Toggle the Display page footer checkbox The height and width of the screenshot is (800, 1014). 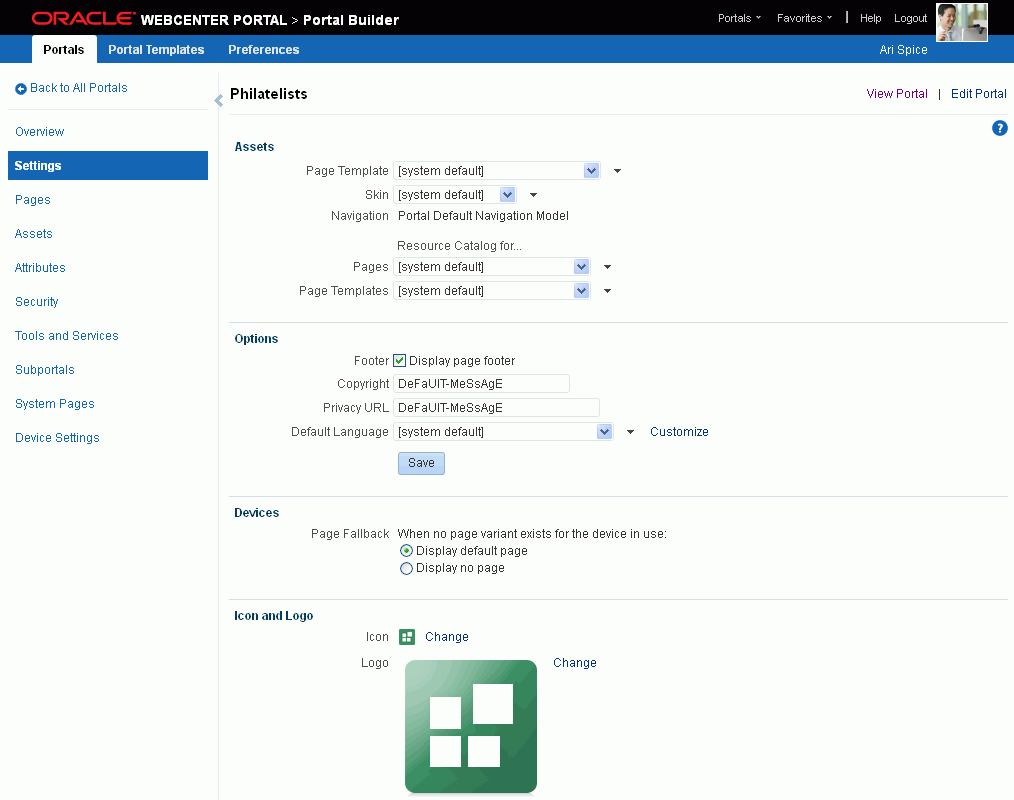point(400,361)
